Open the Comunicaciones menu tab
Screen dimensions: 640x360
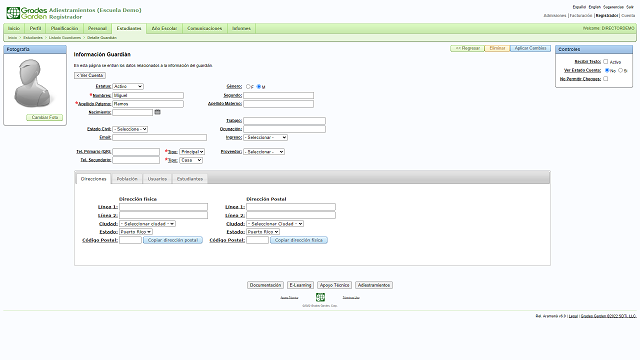204,28
